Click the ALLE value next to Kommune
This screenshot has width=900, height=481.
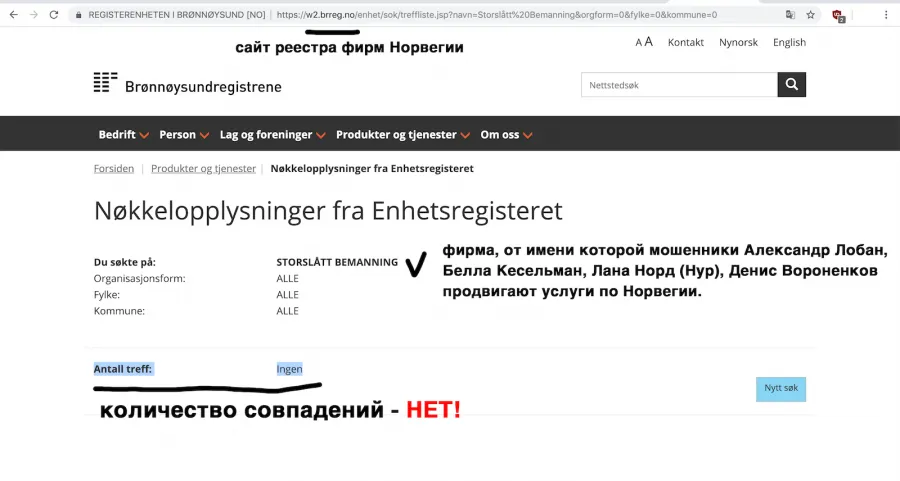click(x=288, y=311)
